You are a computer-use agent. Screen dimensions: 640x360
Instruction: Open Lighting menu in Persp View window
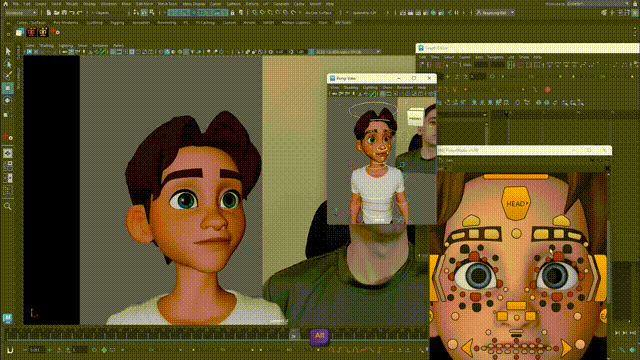click(x=370, y=87)
